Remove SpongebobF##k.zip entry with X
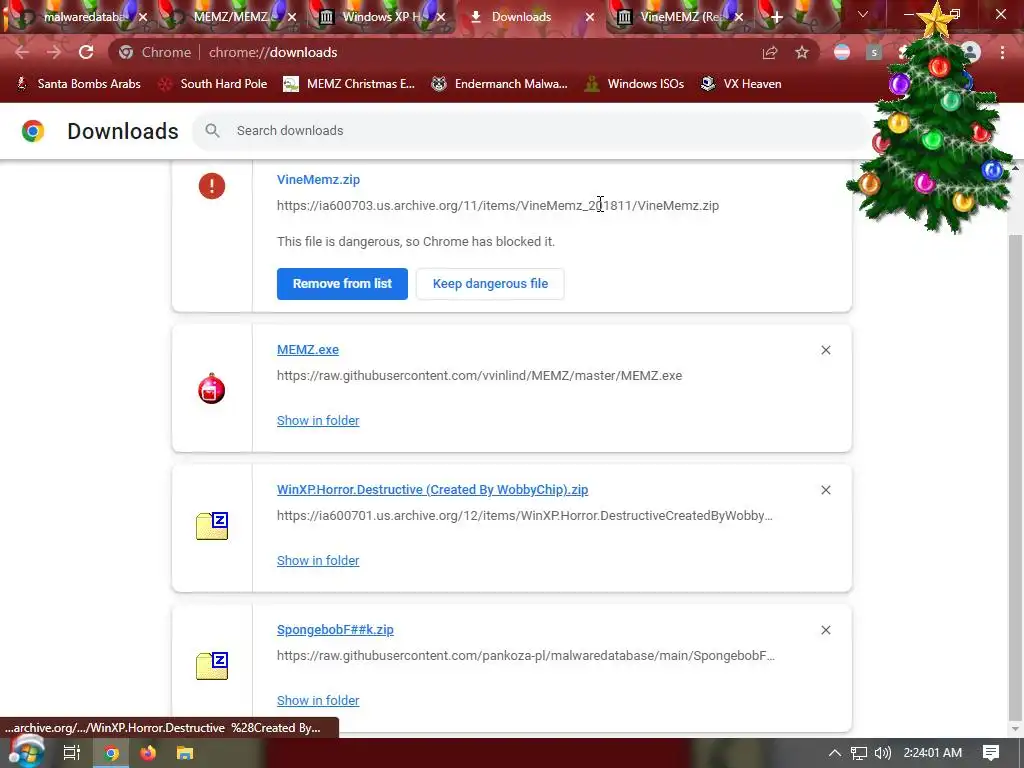 pyautogui.click(x=826, y=630)
